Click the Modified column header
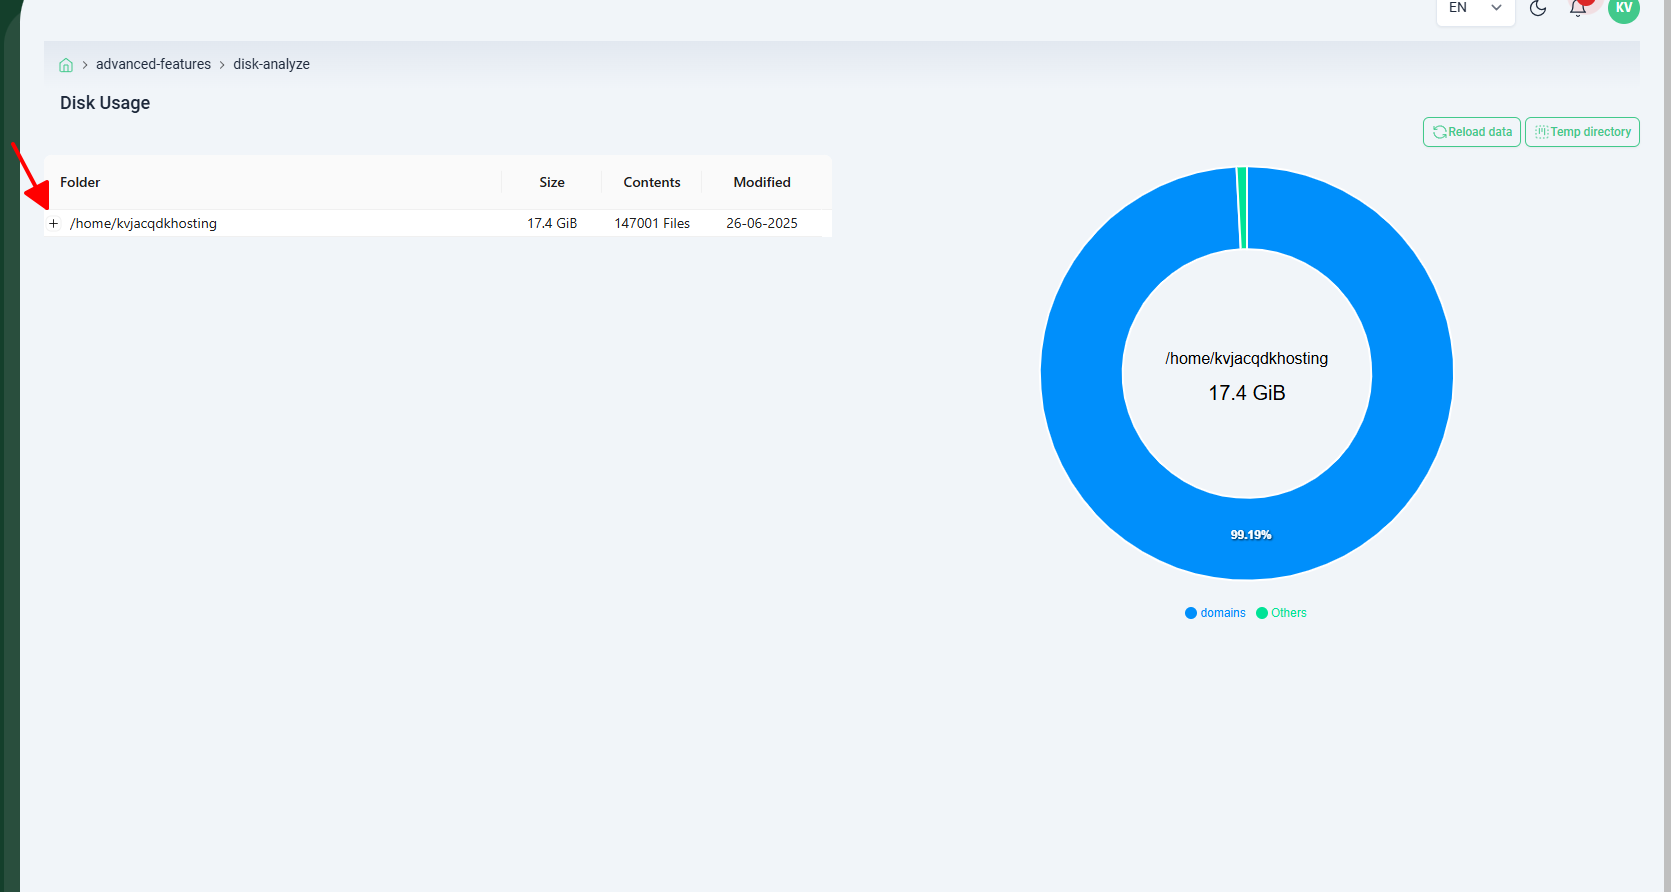The width and height of the screenshot is (1671, 892). click(762, 182)
